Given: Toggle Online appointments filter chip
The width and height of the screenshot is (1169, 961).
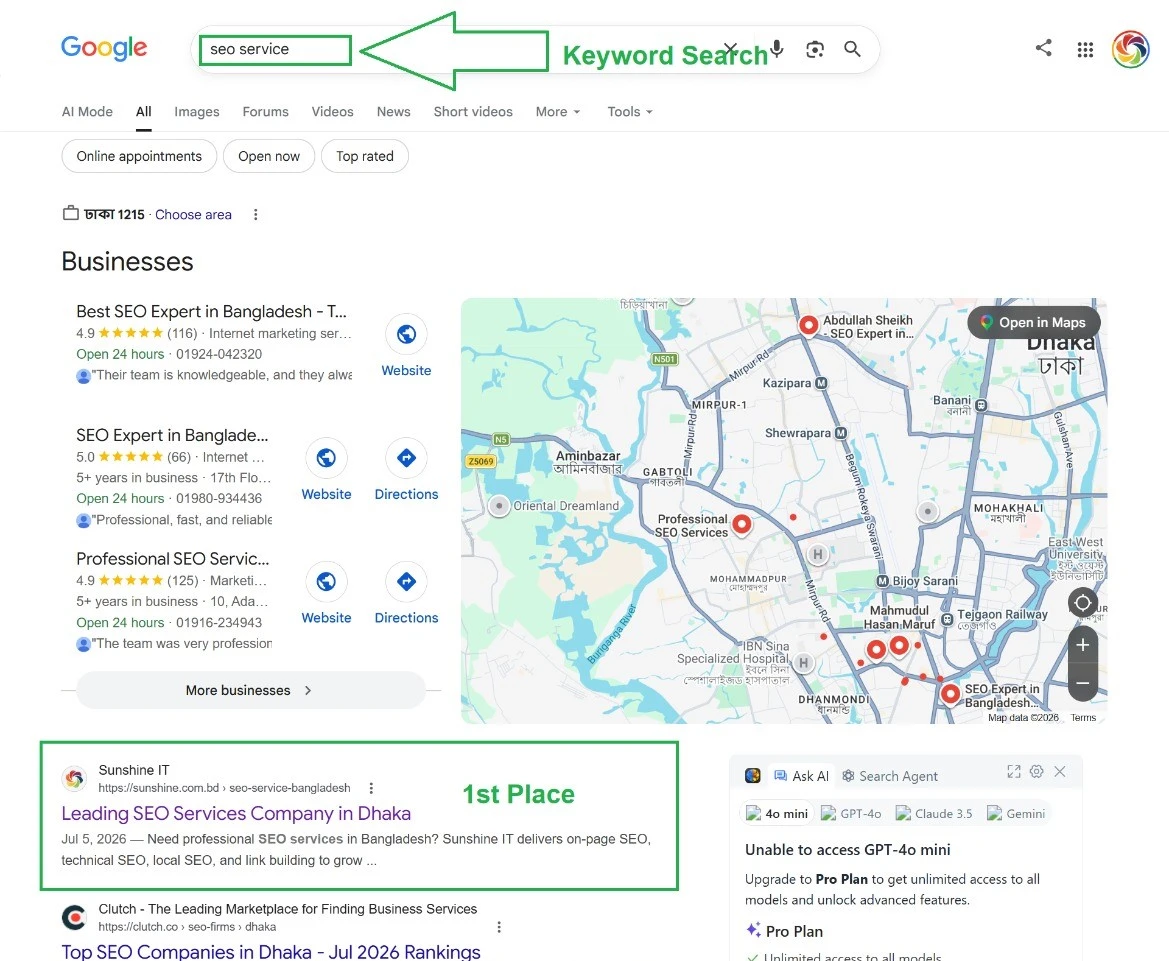Looking at the screenshot, I should pos(139,157).
